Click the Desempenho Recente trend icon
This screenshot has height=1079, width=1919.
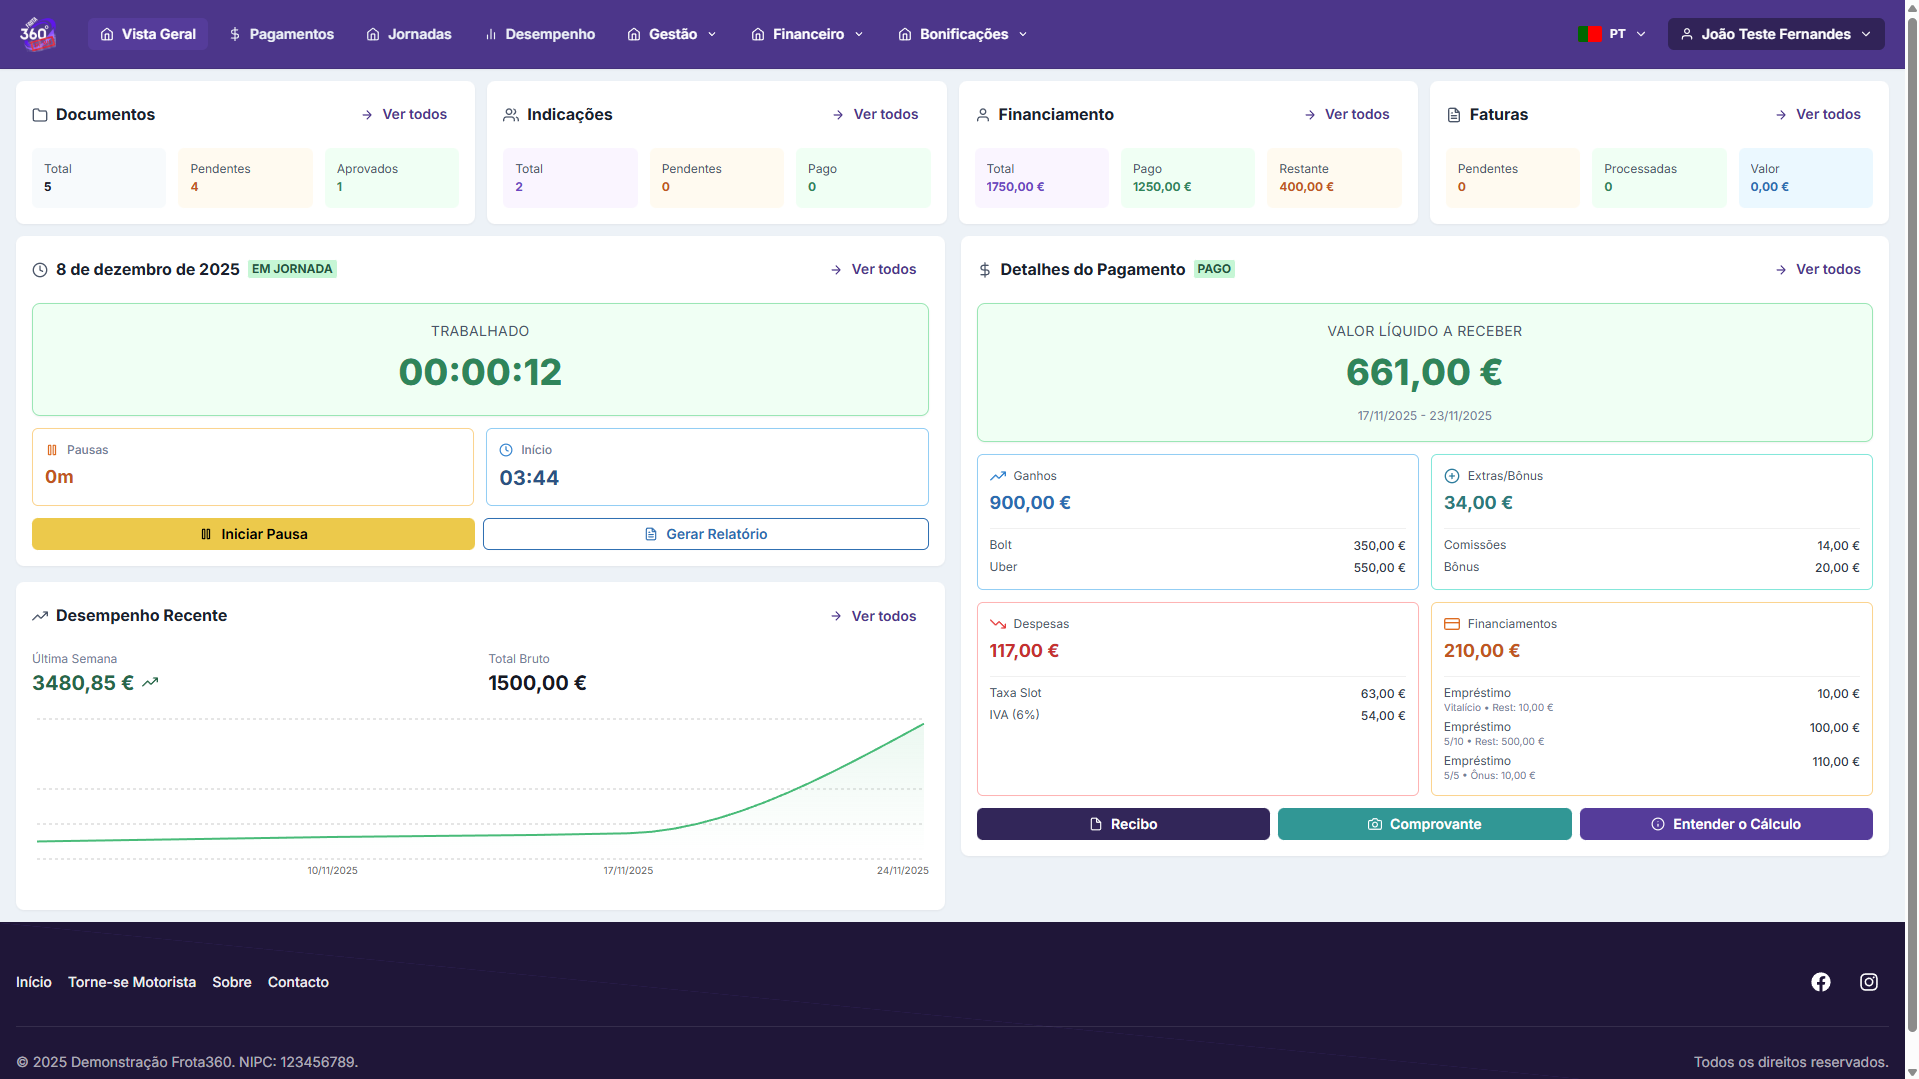40,616
